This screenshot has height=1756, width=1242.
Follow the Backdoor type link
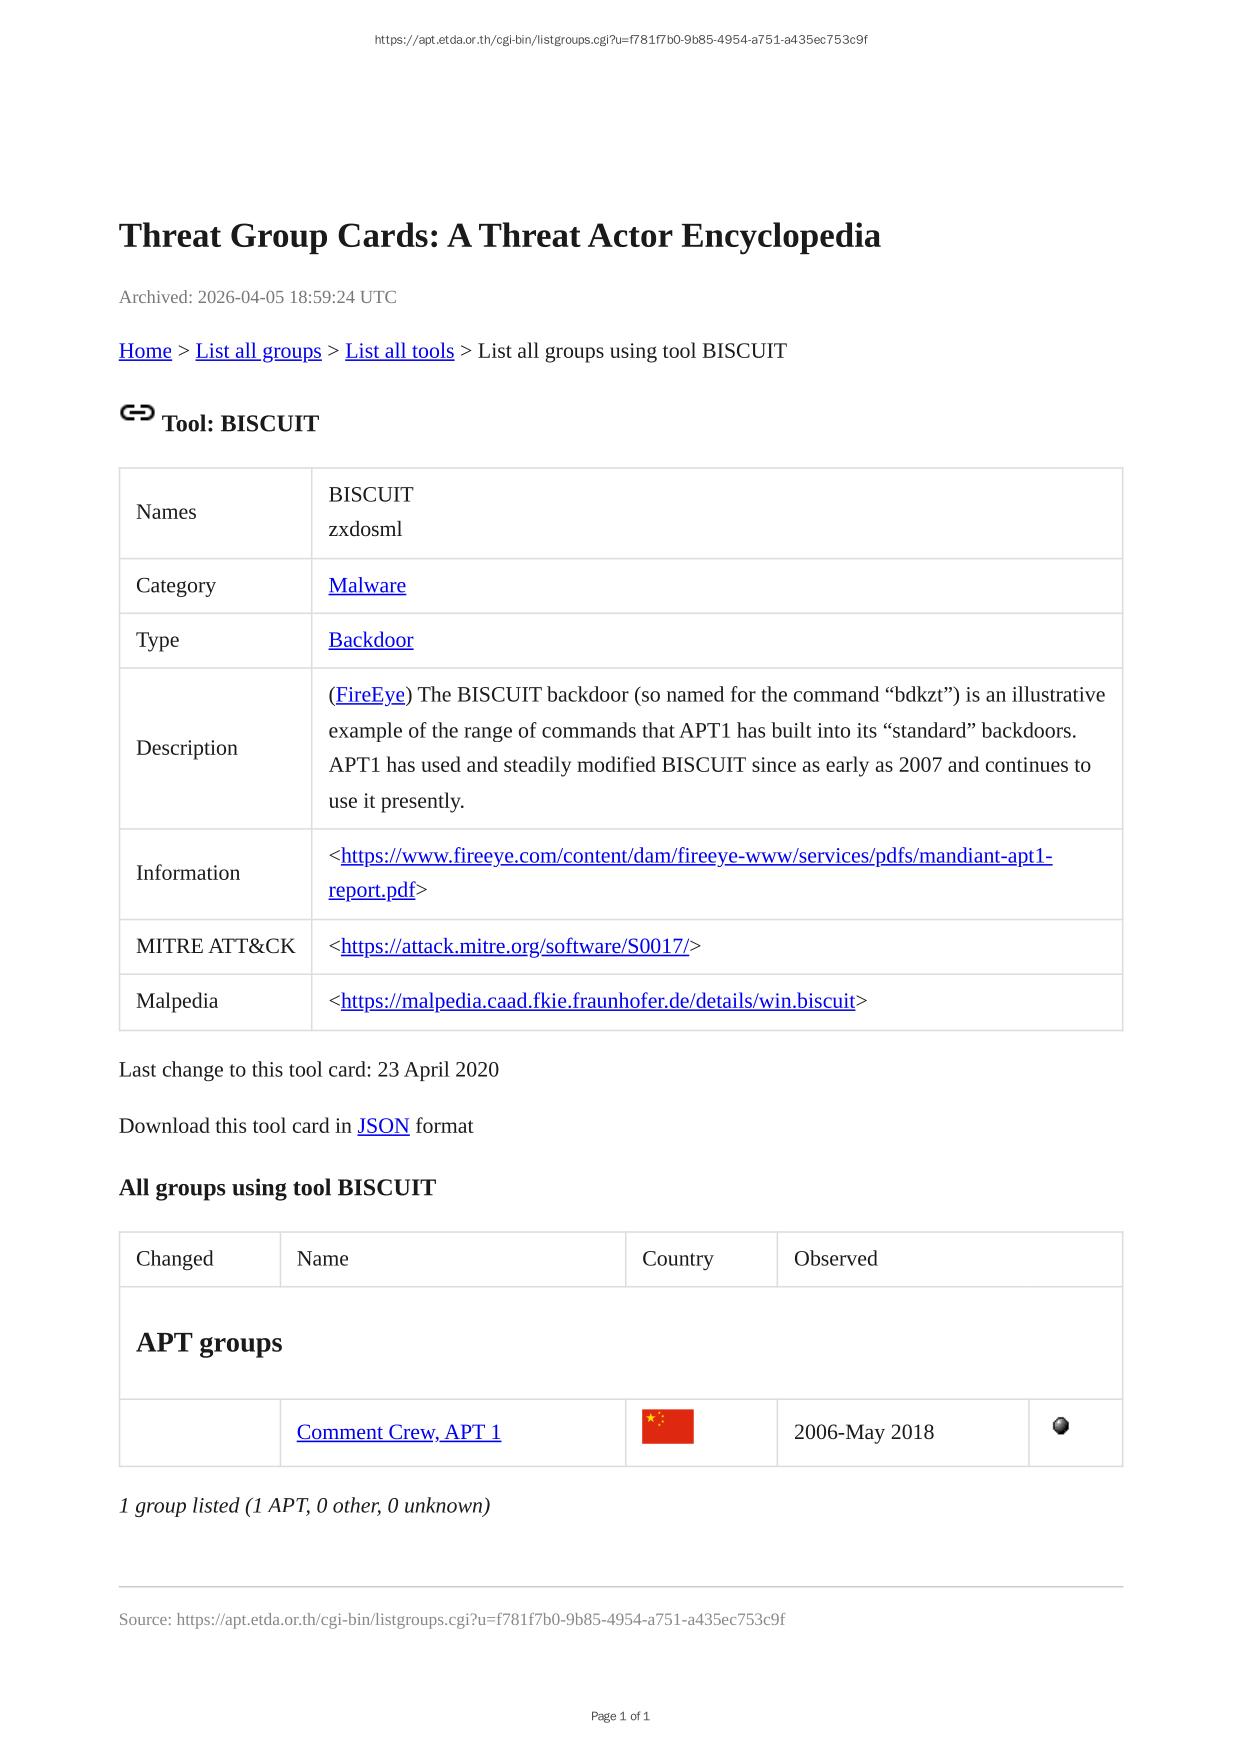[370, 640]
